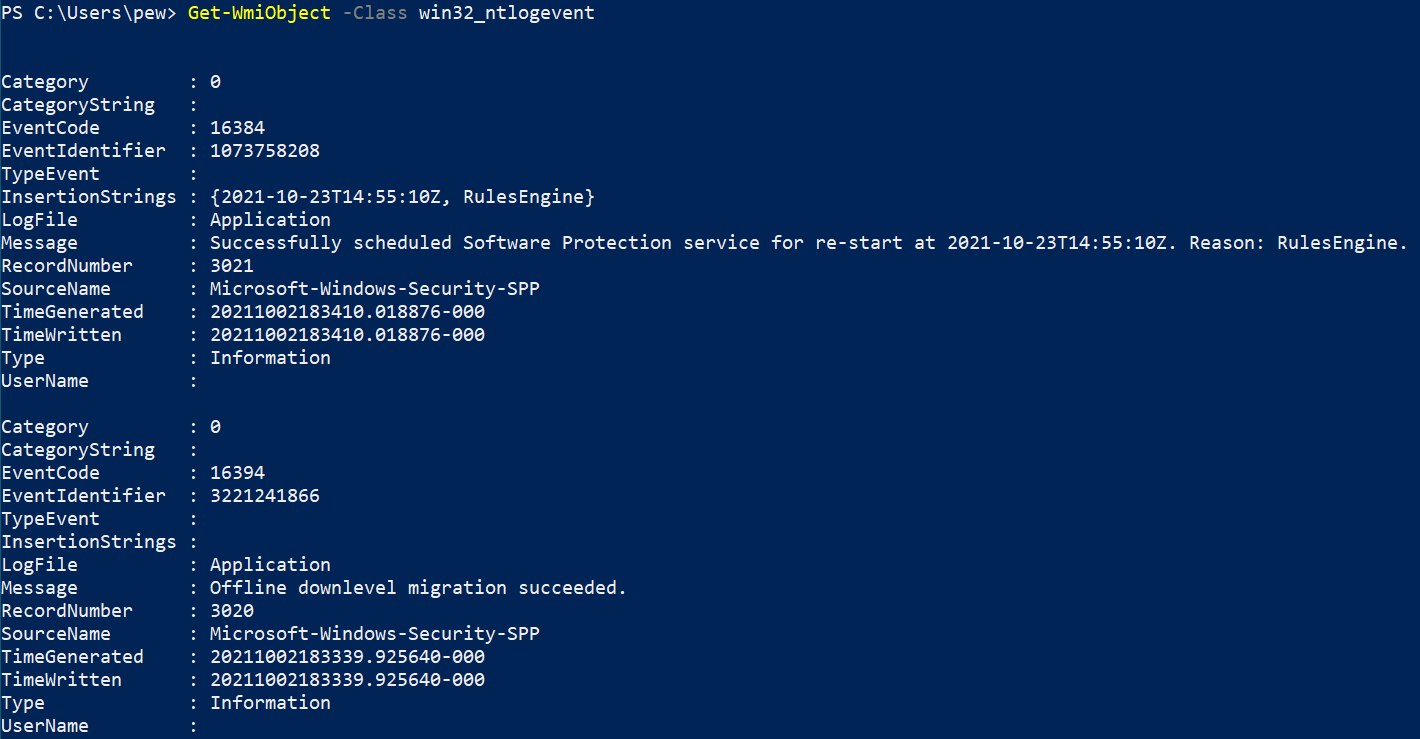Click EventIdentifier value 1073758208
Viewport: 1420px width, 739px height.
[x=265, y=151]
